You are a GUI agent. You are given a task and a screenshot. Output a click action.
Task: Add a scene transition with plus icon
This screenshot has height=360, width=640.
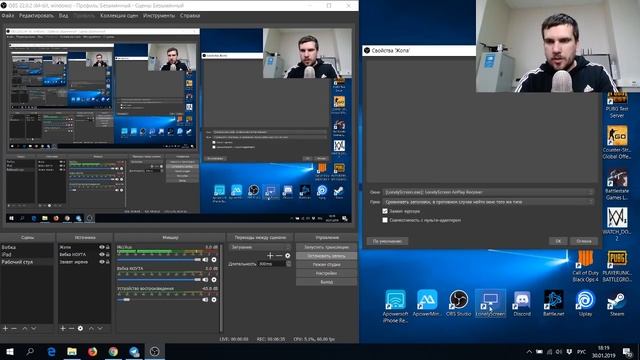[x=270, y=256]
